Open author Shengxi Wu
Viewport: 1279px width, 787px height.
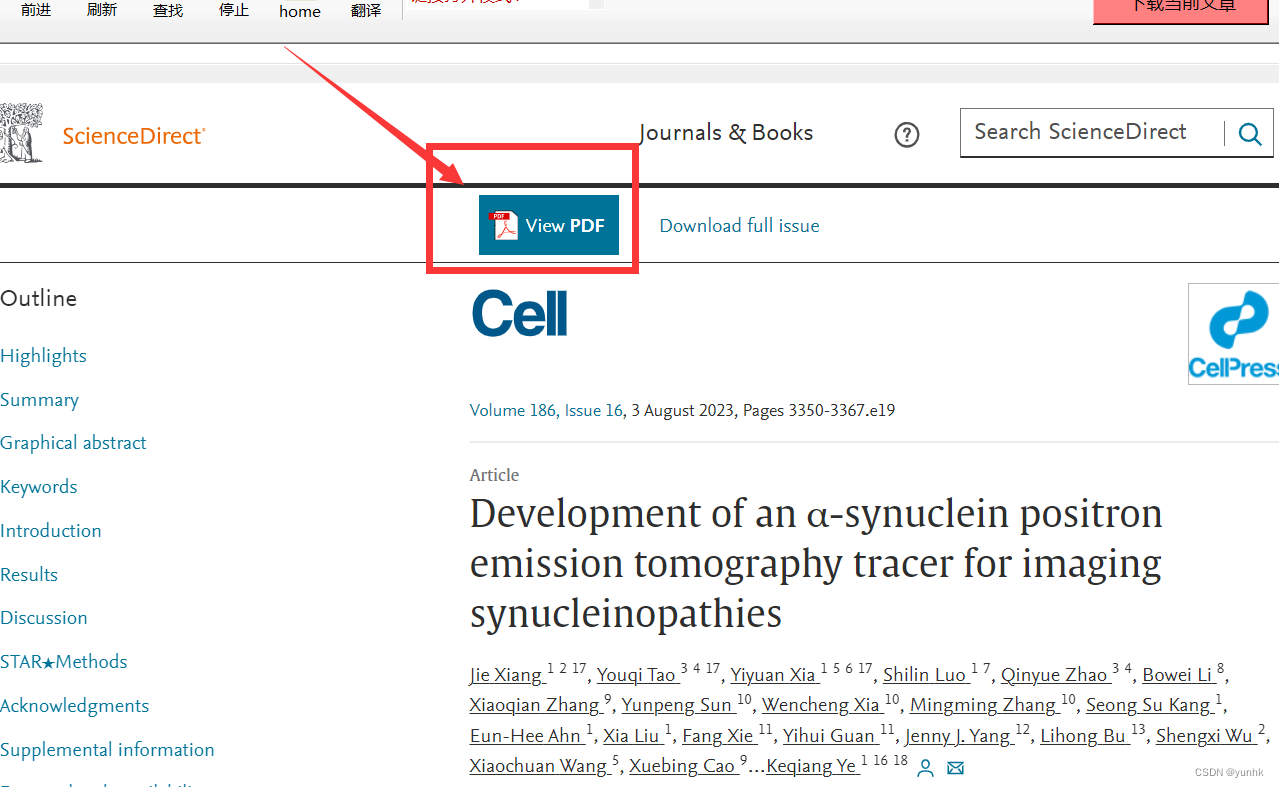point(1205,735)
